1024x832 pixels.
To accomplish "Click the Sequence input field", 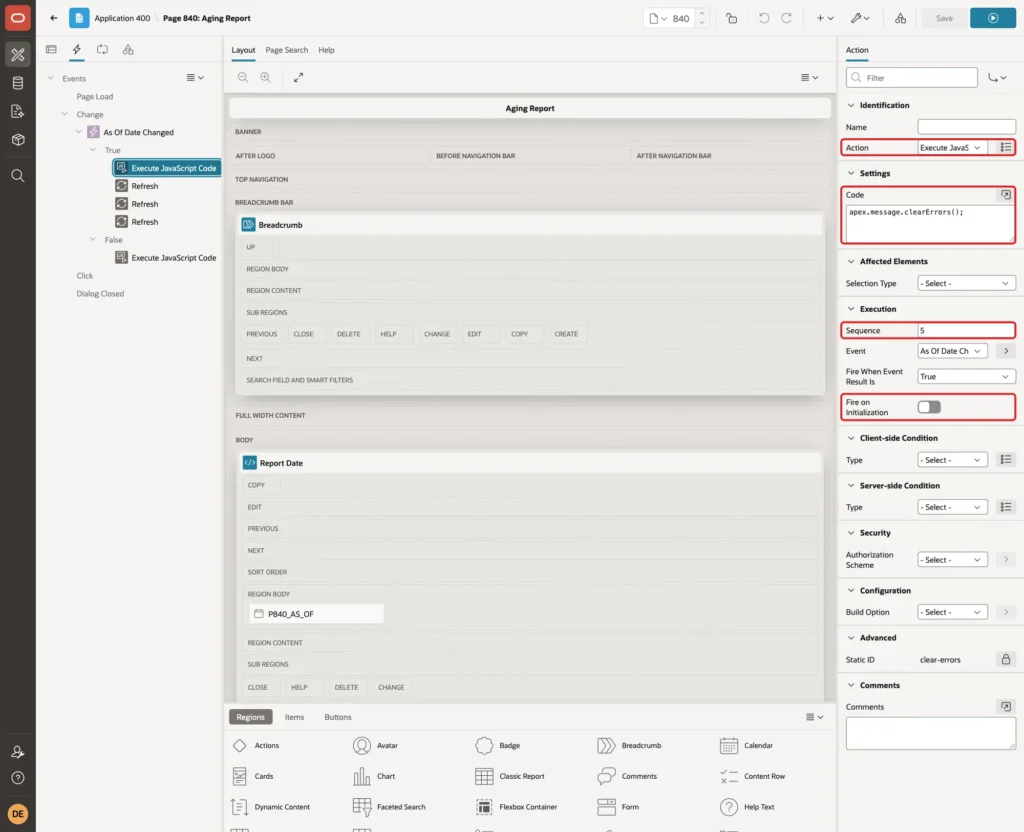I will 966,330.
